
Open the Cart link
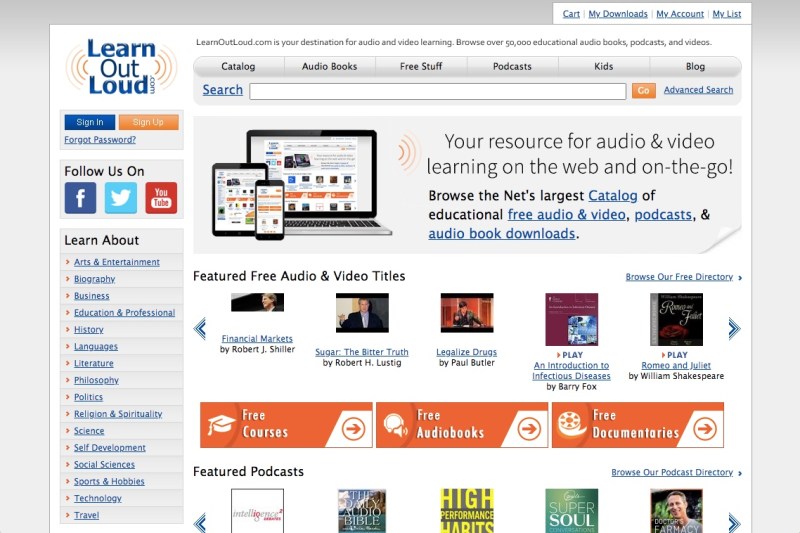tap(571, 14)
